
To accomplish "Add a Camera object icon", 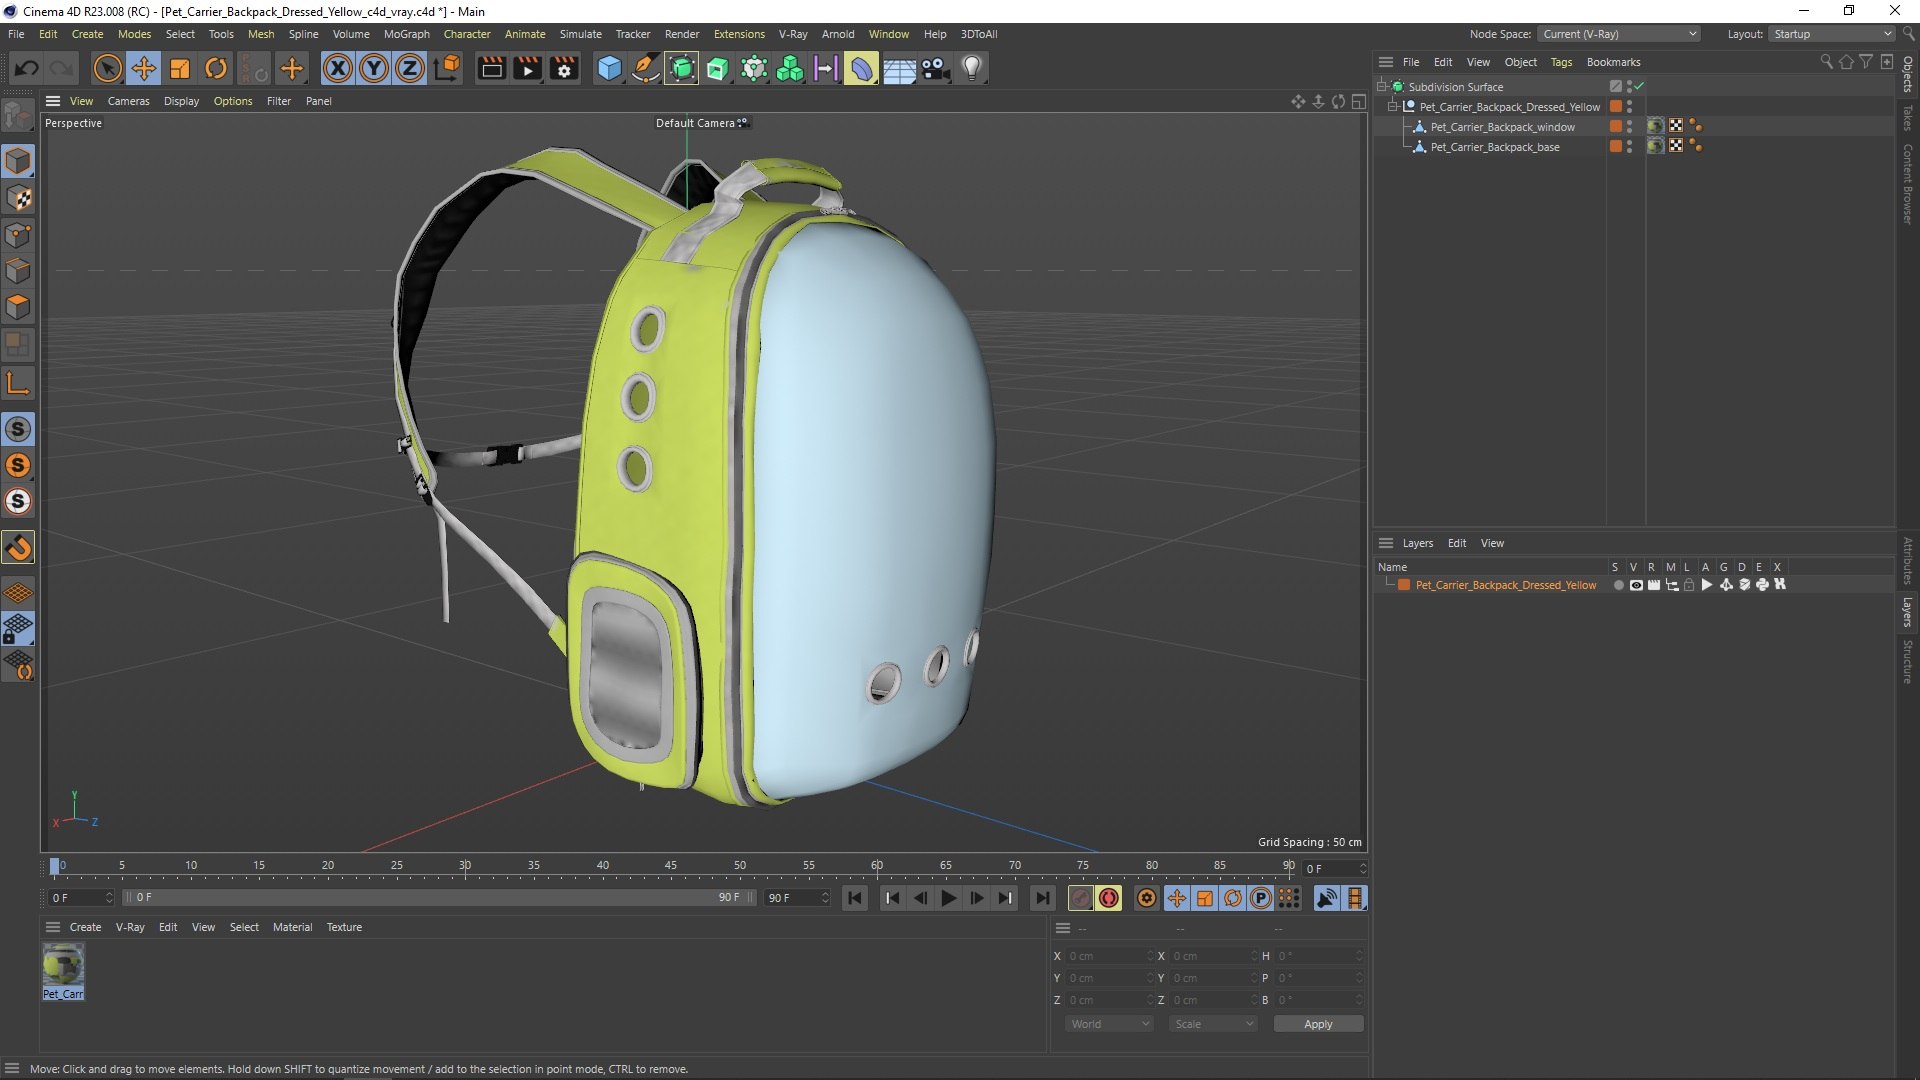I will click(x=935, y=68).
